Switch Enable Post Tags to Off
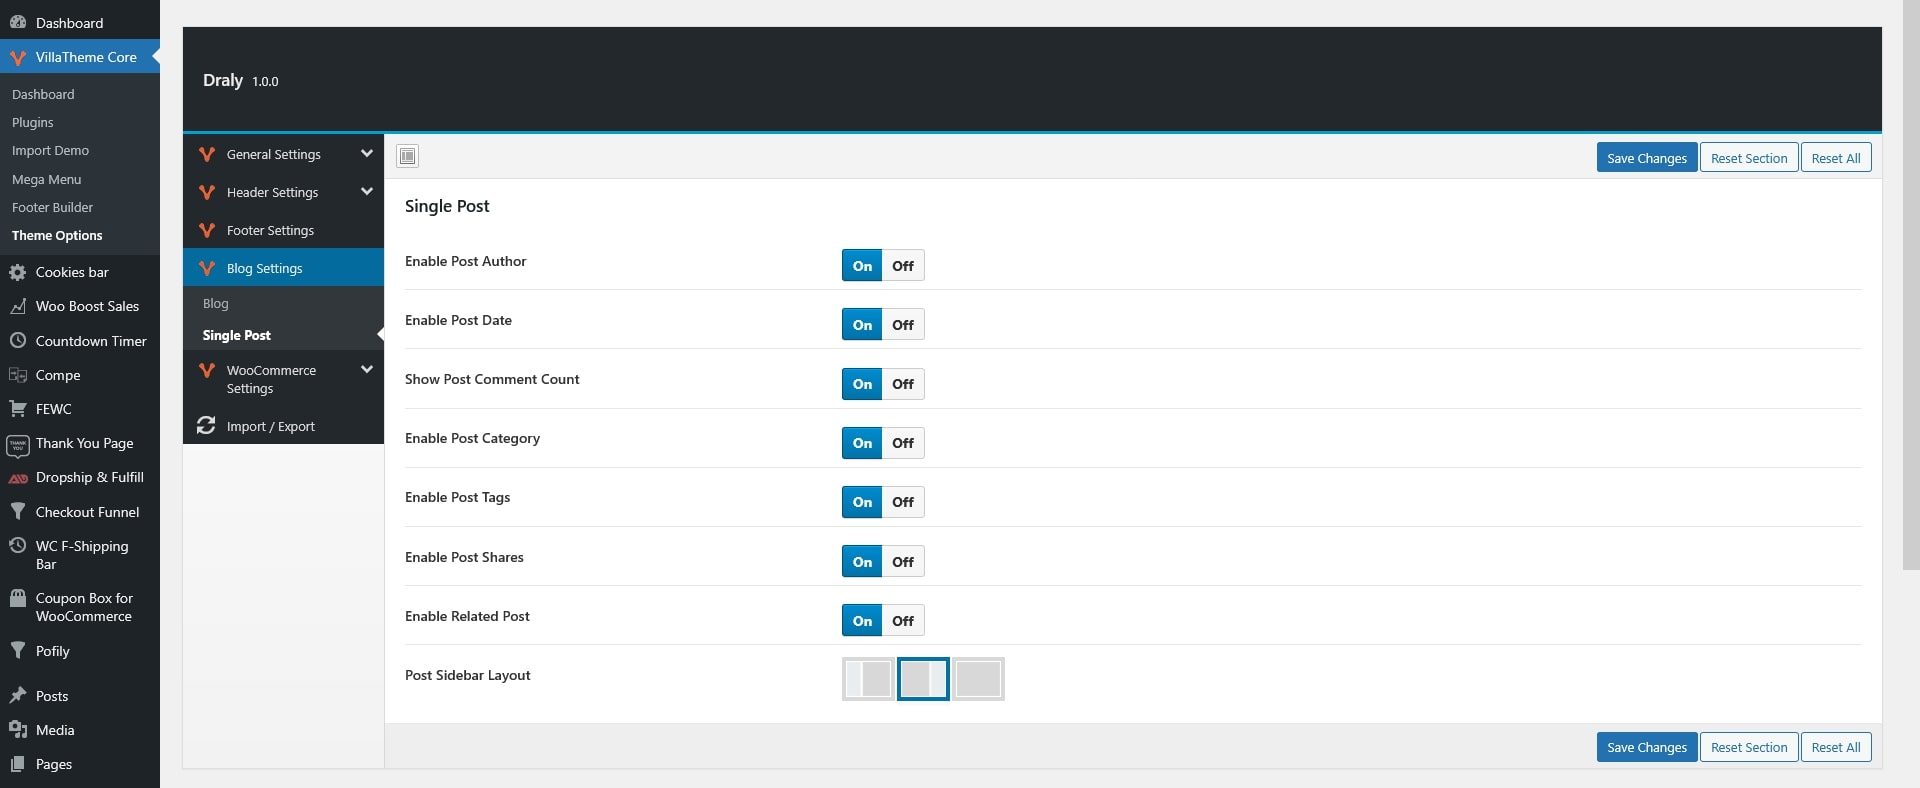Image resolution: width=1920 pixels, height=788 pixels. coord(902,502)
